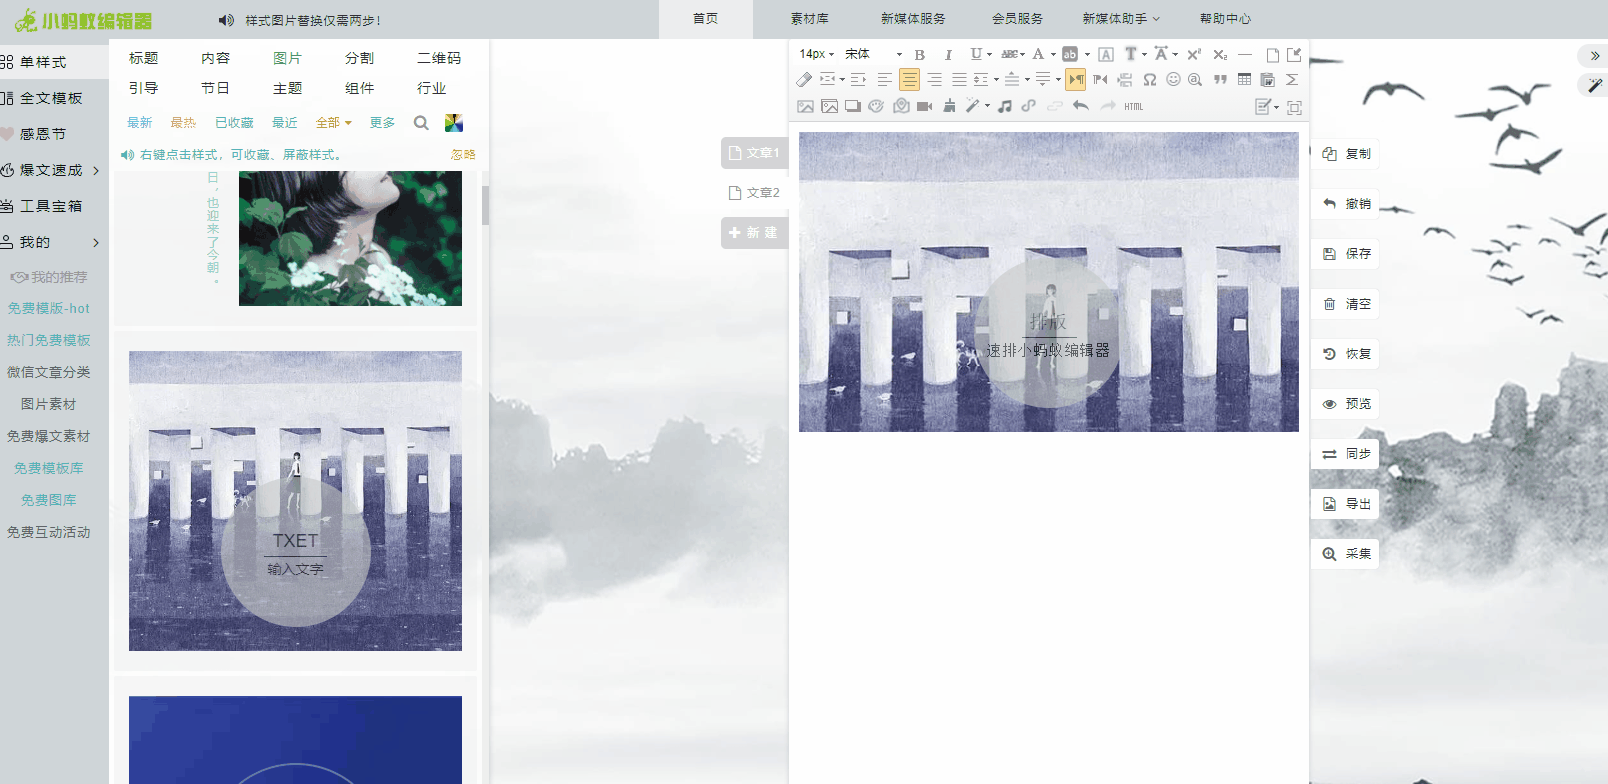Open 免费模版-hot link

coord(49,308)
